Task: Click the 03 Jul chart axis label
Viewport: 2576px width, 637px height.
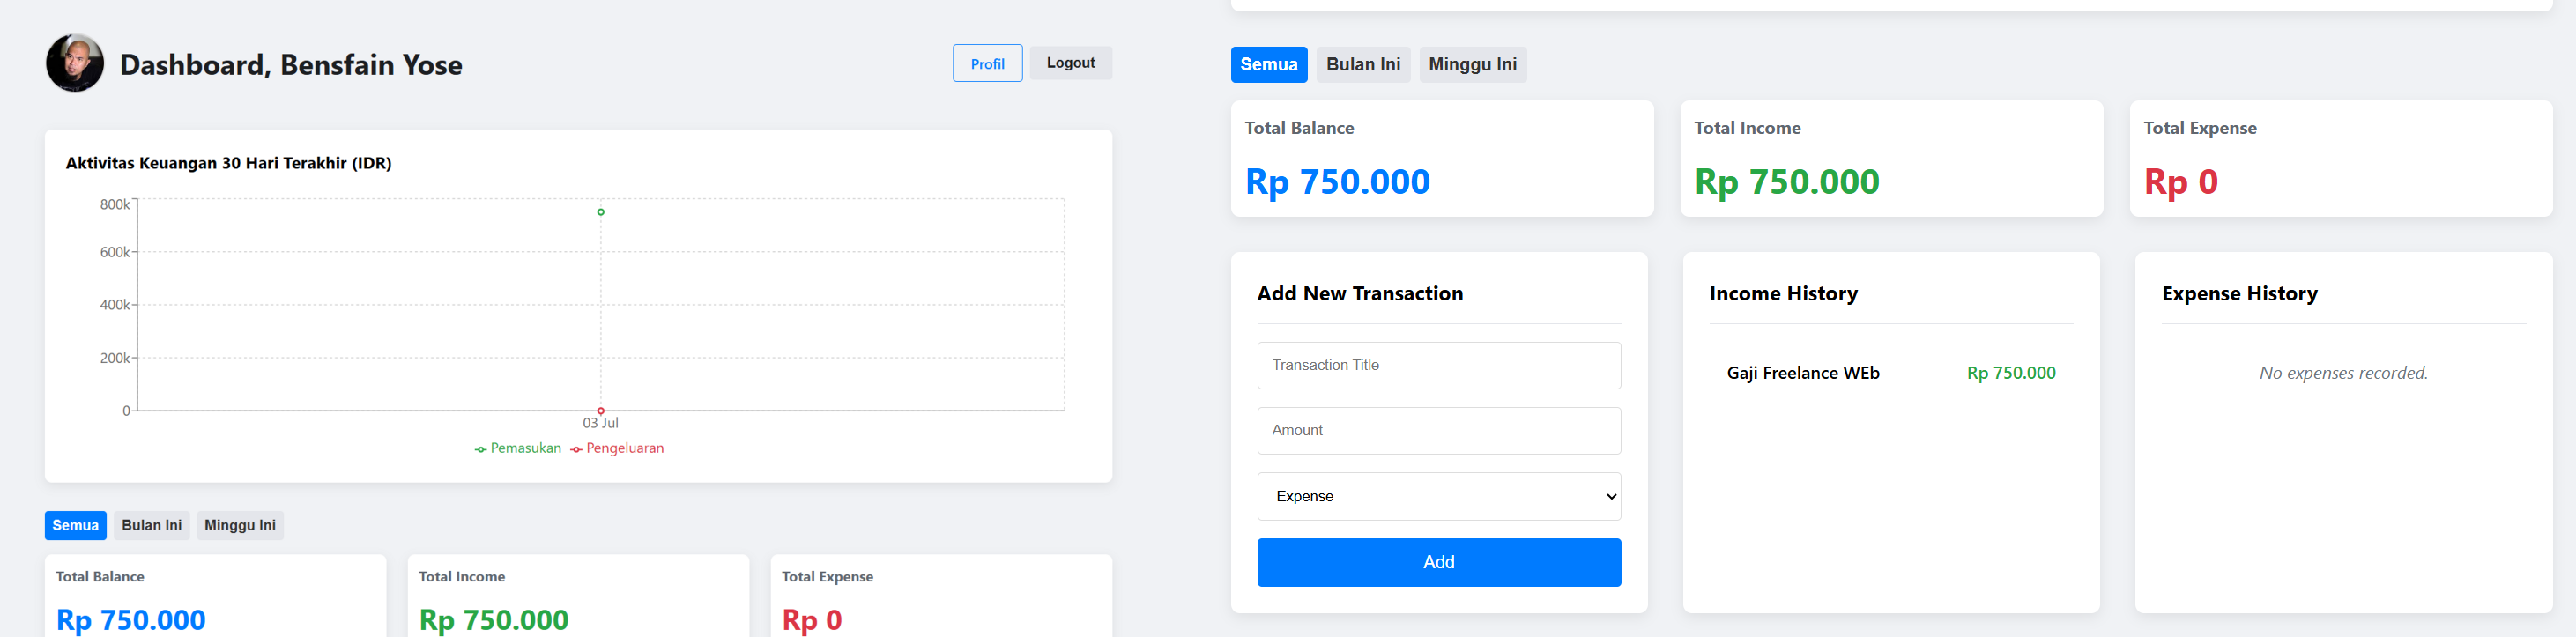Action: 601,423
